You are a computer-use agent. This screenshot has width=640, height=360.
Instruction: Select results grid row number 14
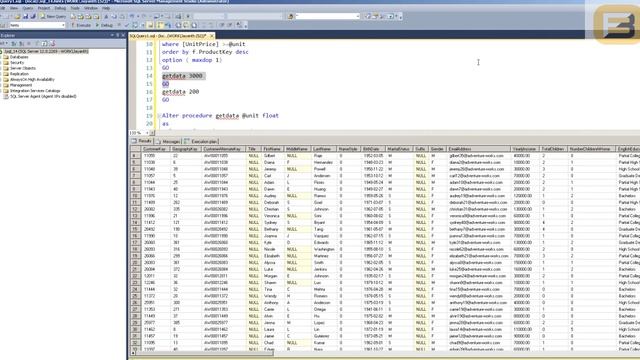coord(135,223)
